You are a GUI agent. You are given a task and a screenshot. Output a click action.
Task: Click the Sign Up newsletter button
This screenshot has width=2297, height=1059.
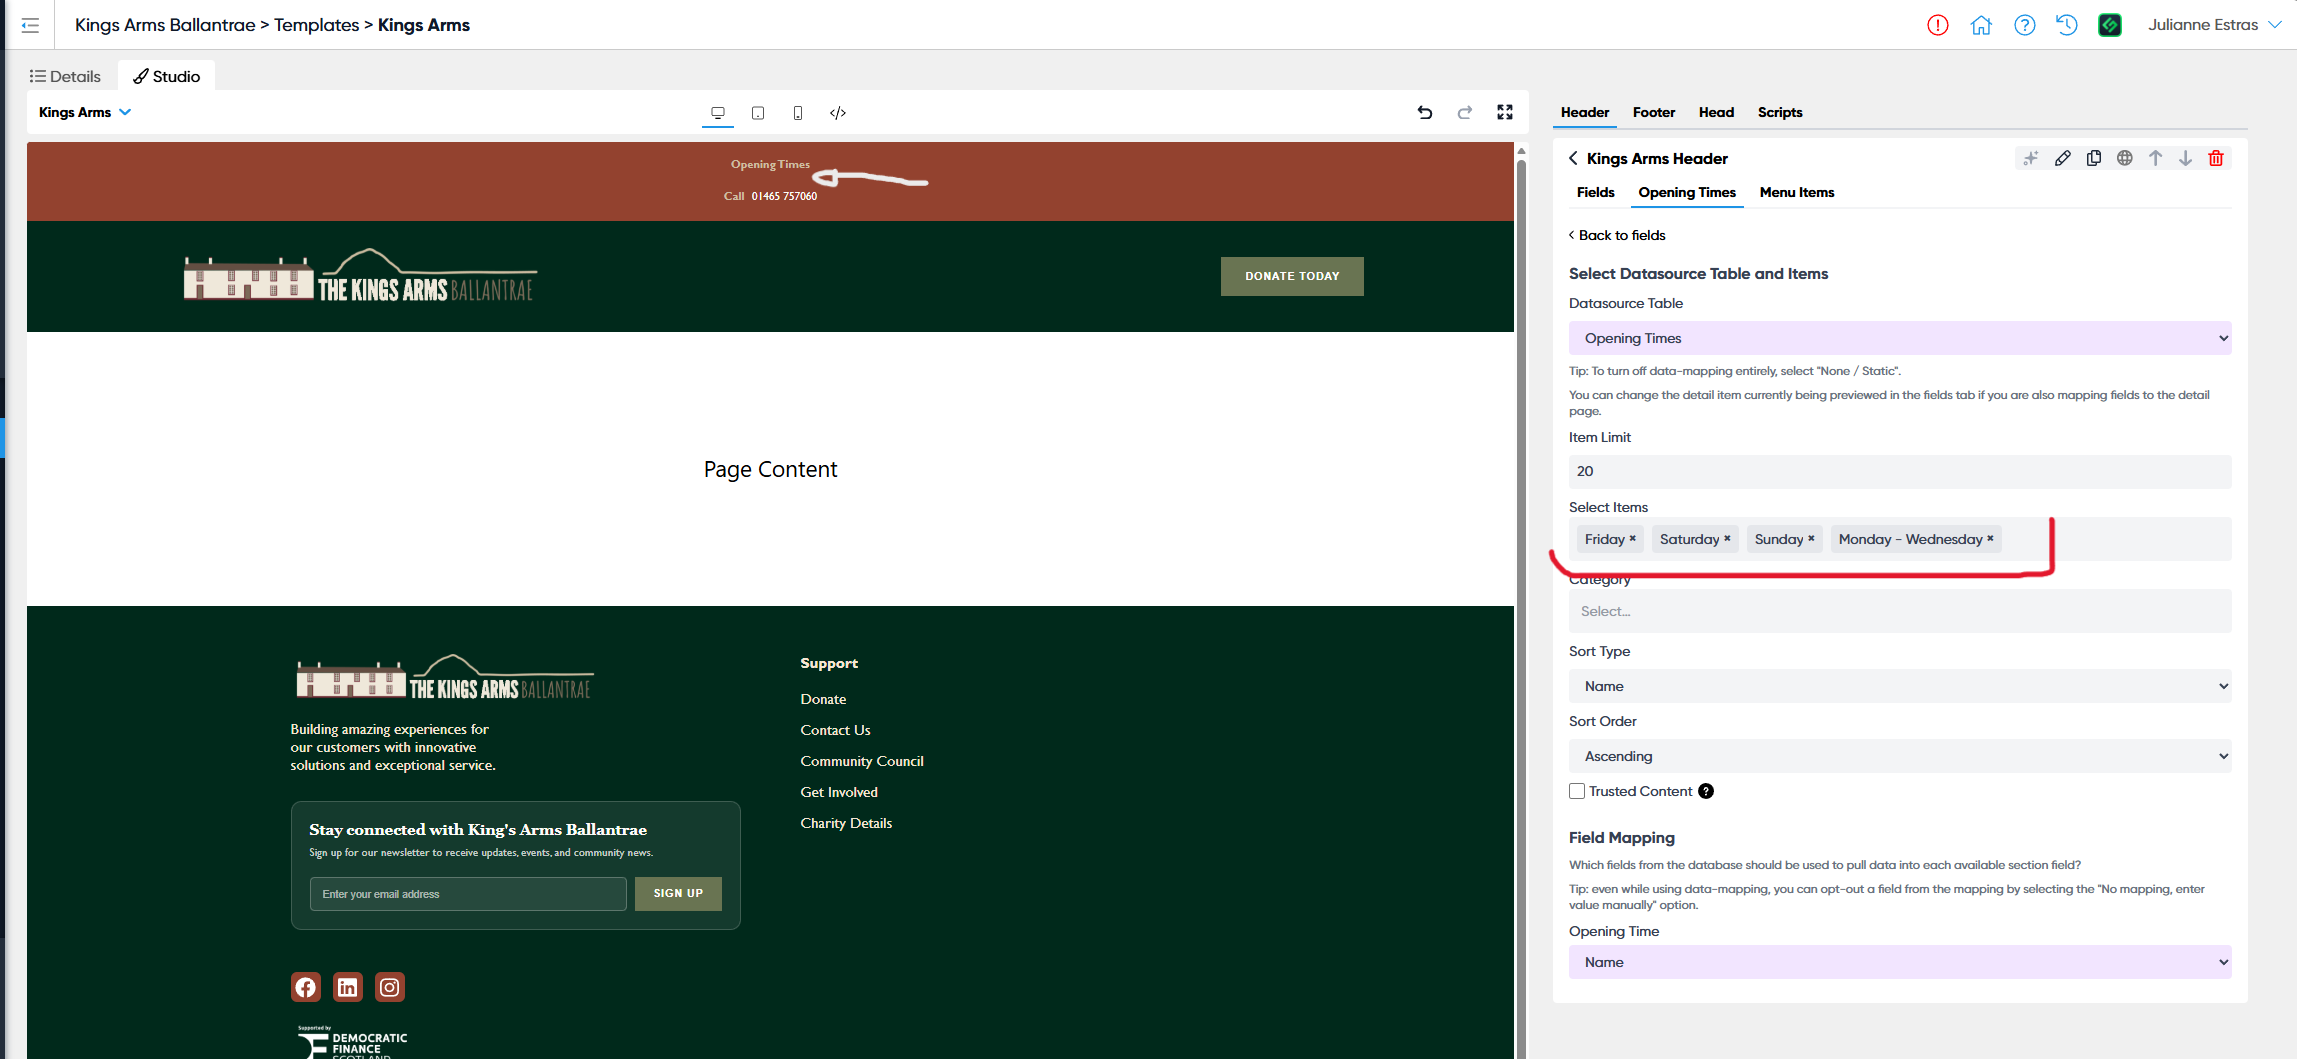pyautogui.click(x=678, y=894)
